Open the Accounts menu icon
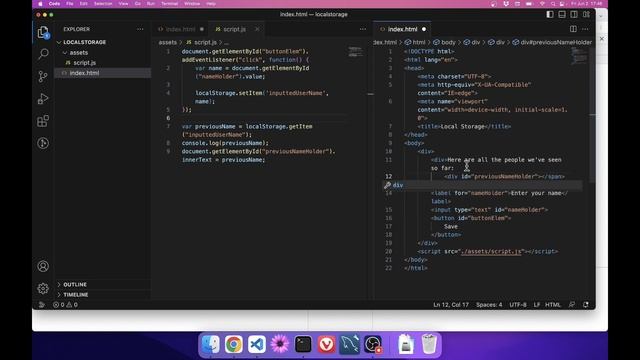640x360 pixels. 43,266
